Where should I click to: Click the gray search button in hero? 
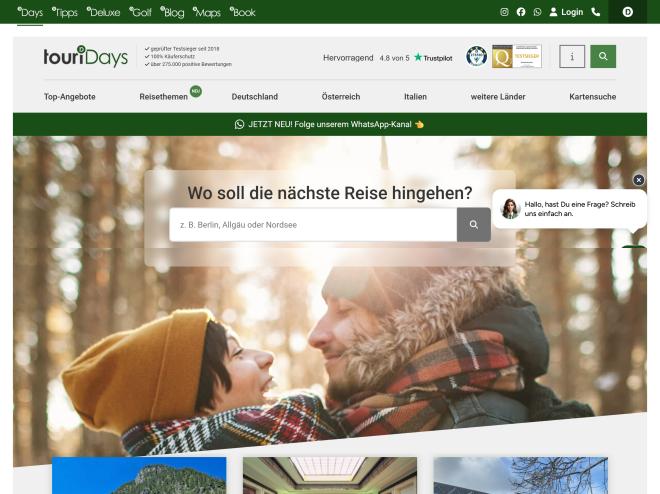click(x=474, y=225)
